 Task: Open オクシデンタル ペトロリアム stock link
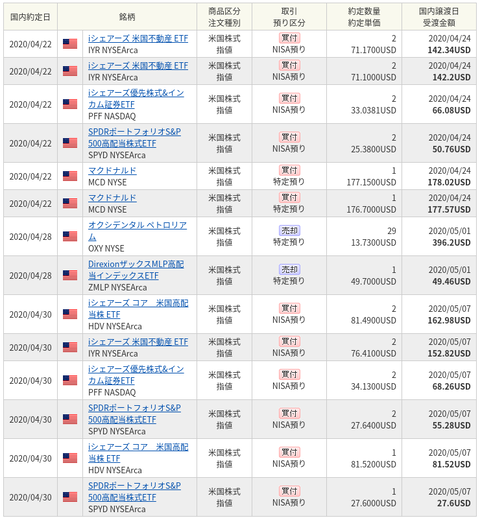pos(137,231)
